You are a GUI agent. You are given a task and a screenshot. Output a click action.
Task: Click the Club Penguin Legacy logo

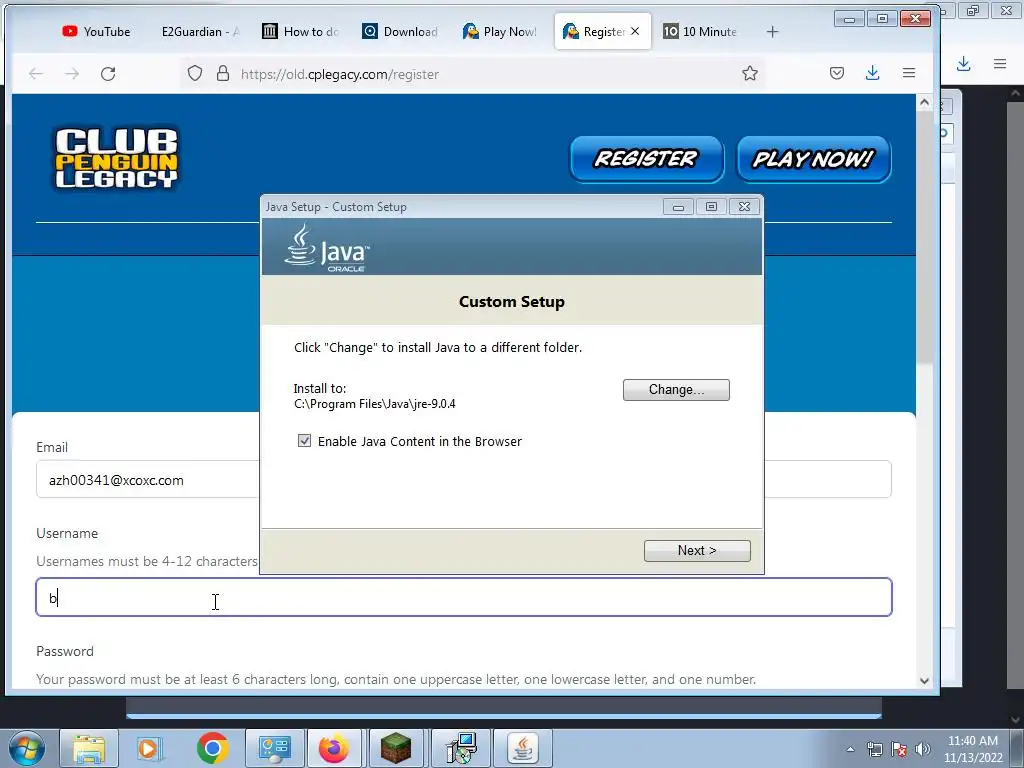click(116, 159)
